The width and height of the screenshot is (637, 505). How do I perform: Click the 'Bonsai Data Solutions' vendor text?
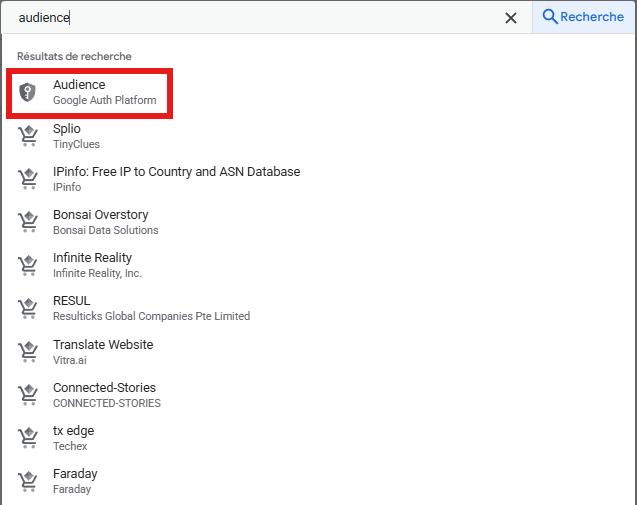106,230
